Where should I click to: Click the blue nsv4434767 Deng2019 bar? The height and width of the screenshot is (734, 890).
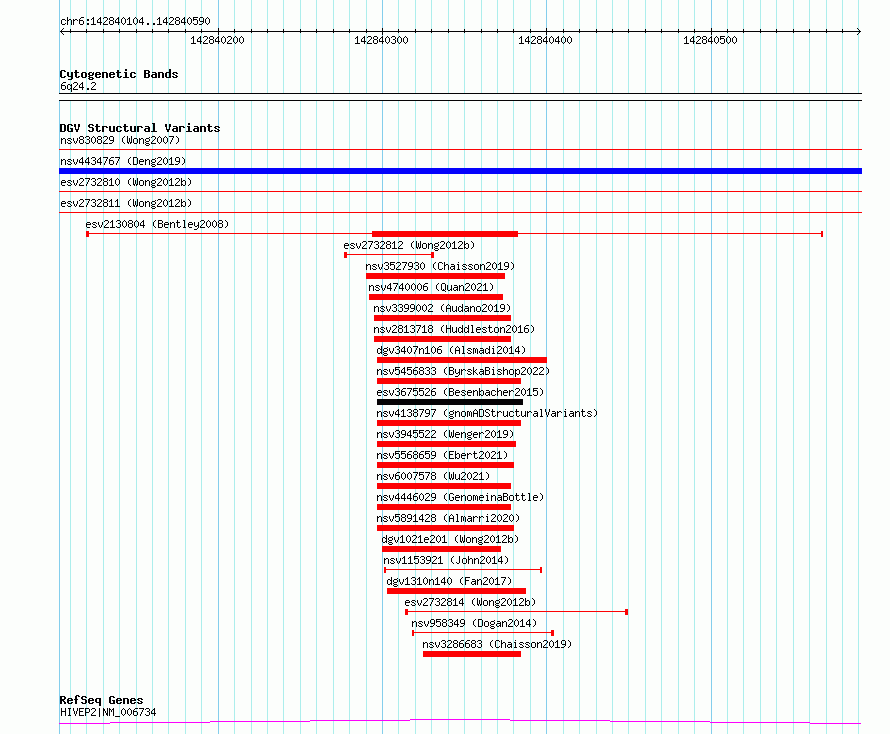click(x=460, y=171)
